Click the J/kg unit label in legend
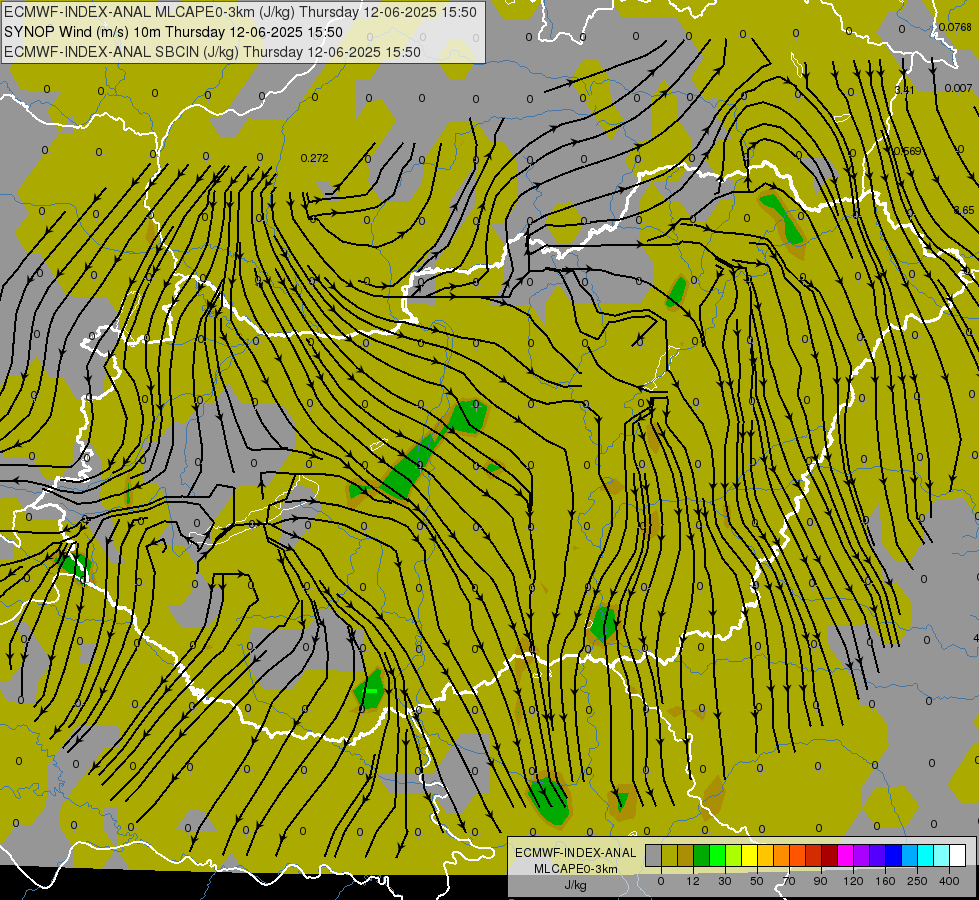Screen dimensions: 979x900 (x=575, y=885)
